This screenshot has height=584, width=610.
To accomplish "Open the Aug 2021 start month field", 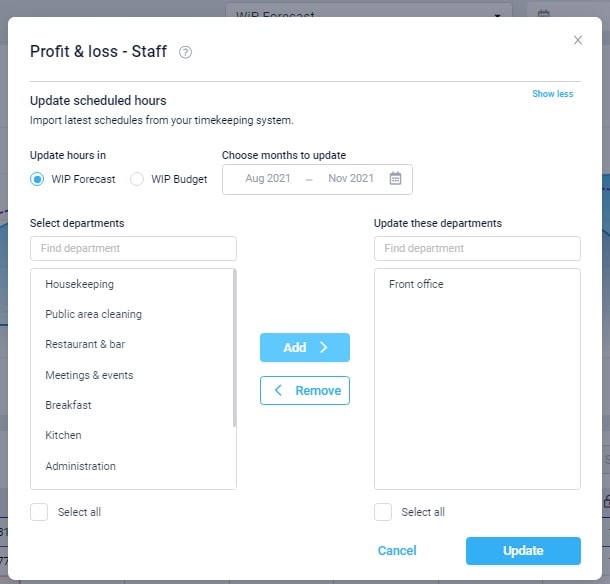I will (x=268, y=179).
